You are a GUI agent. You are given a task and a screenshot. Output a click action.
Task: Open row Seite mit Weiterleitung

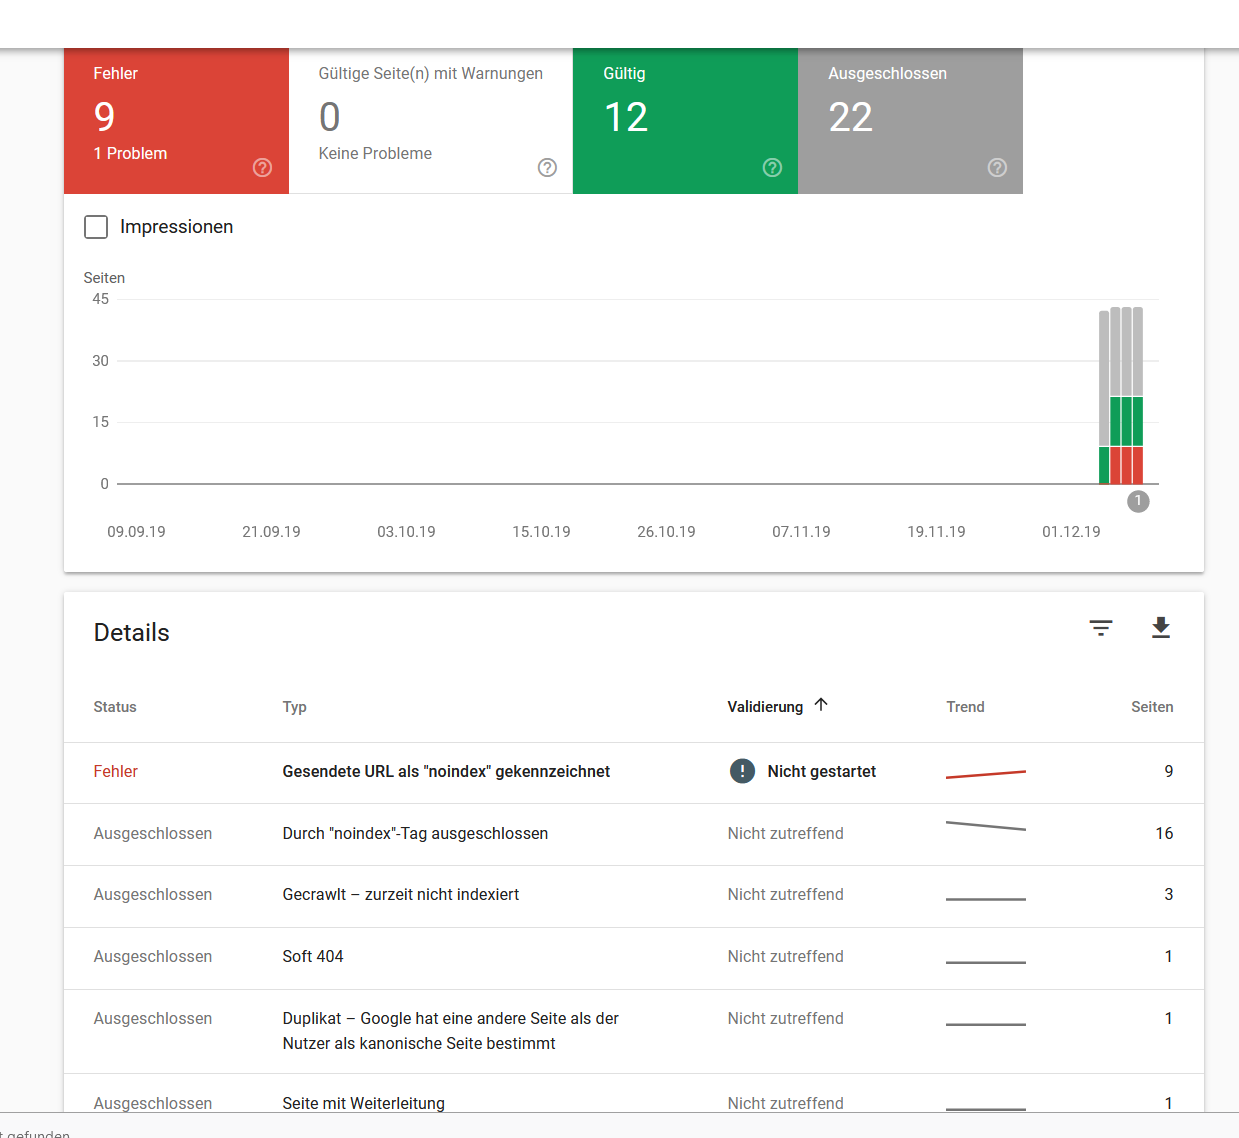[x=634, y=1094]
